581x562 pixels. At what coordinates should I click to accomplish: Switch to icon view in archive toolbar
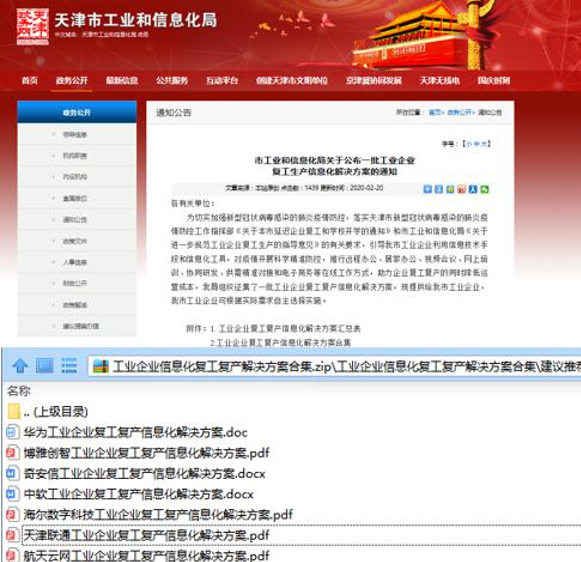(x=44, y=366)
